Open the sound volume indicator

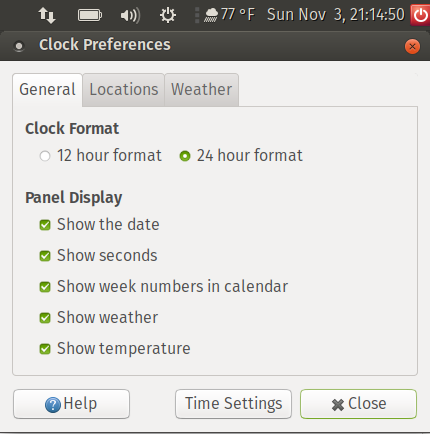pyautogui.click(x=130, y=15)
